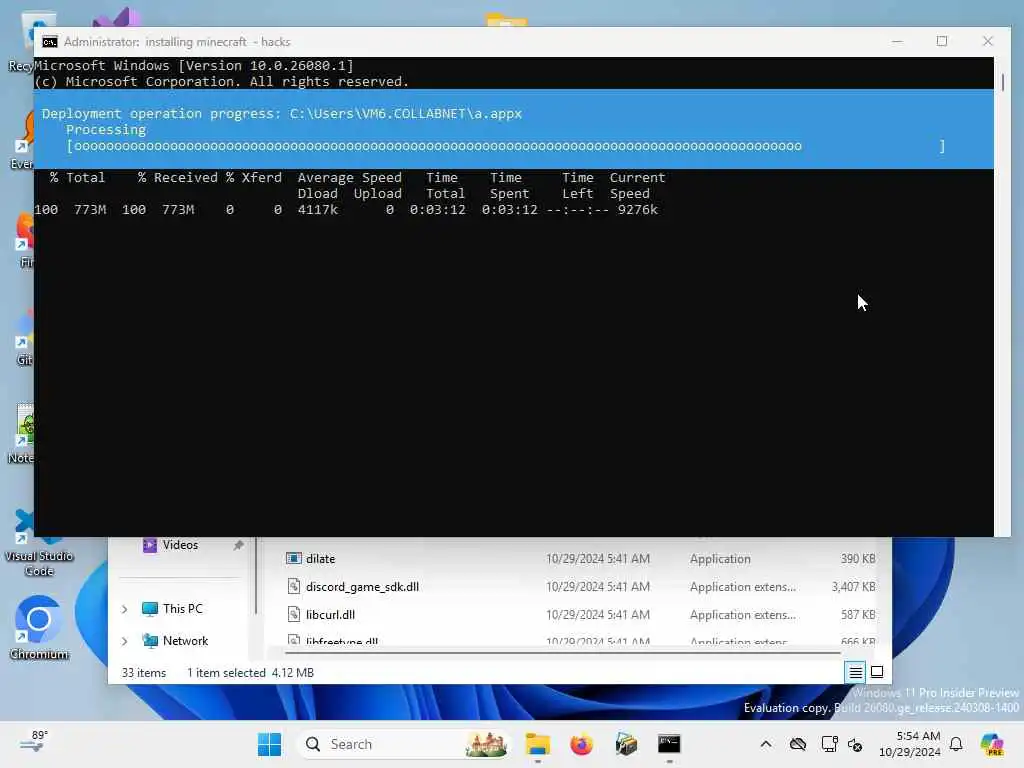Open File Explorer from the taskbar

tap(537, 744)
